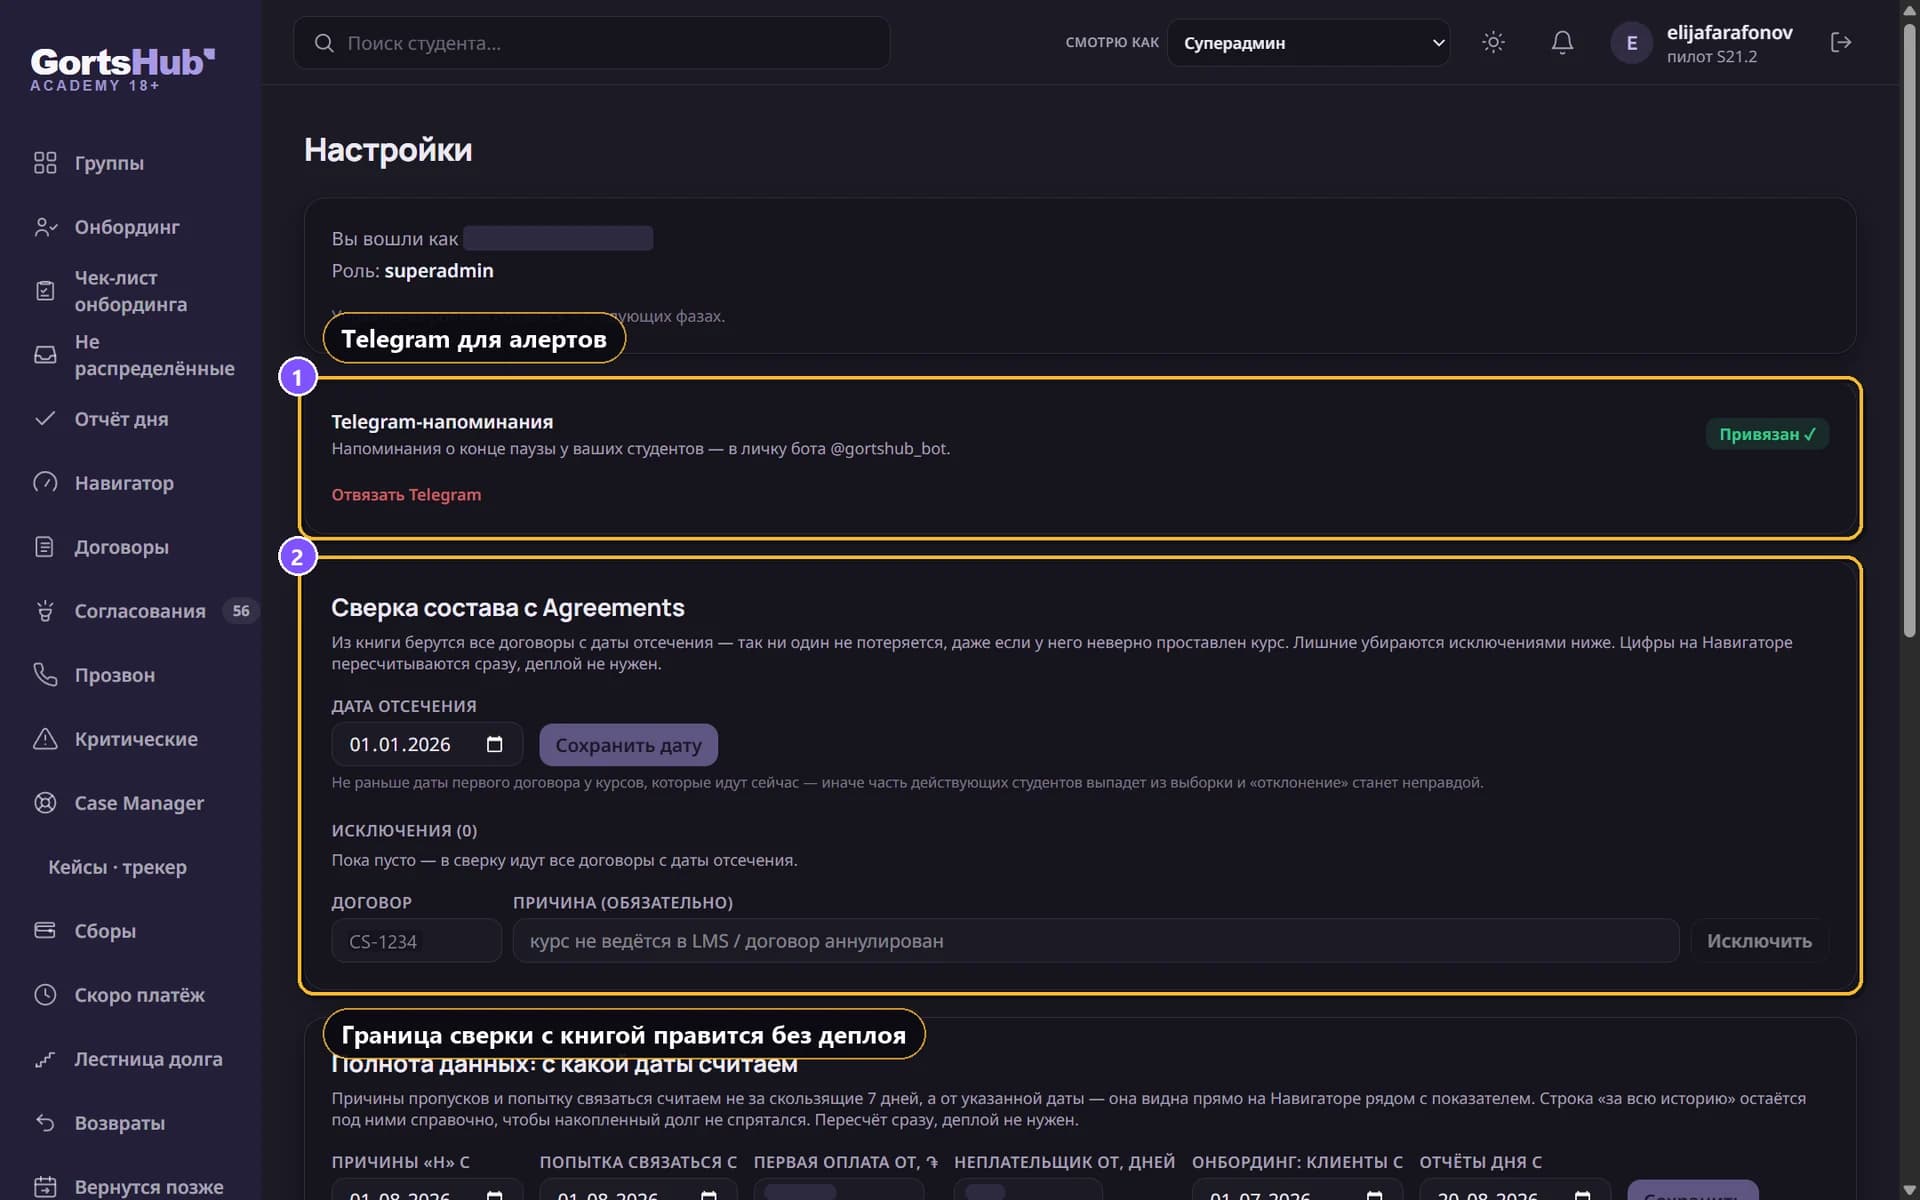The image size is (1920, 1200).
Task: Click the Лестница долга stairs icon
Action: pyautogui.click(x=45, y=1059)
